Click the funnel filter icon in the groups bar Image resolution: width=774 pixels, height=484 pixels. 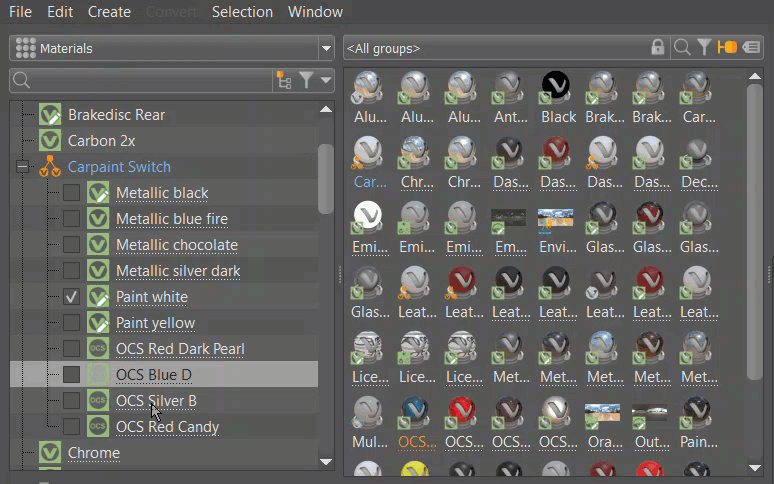(704, 47)
